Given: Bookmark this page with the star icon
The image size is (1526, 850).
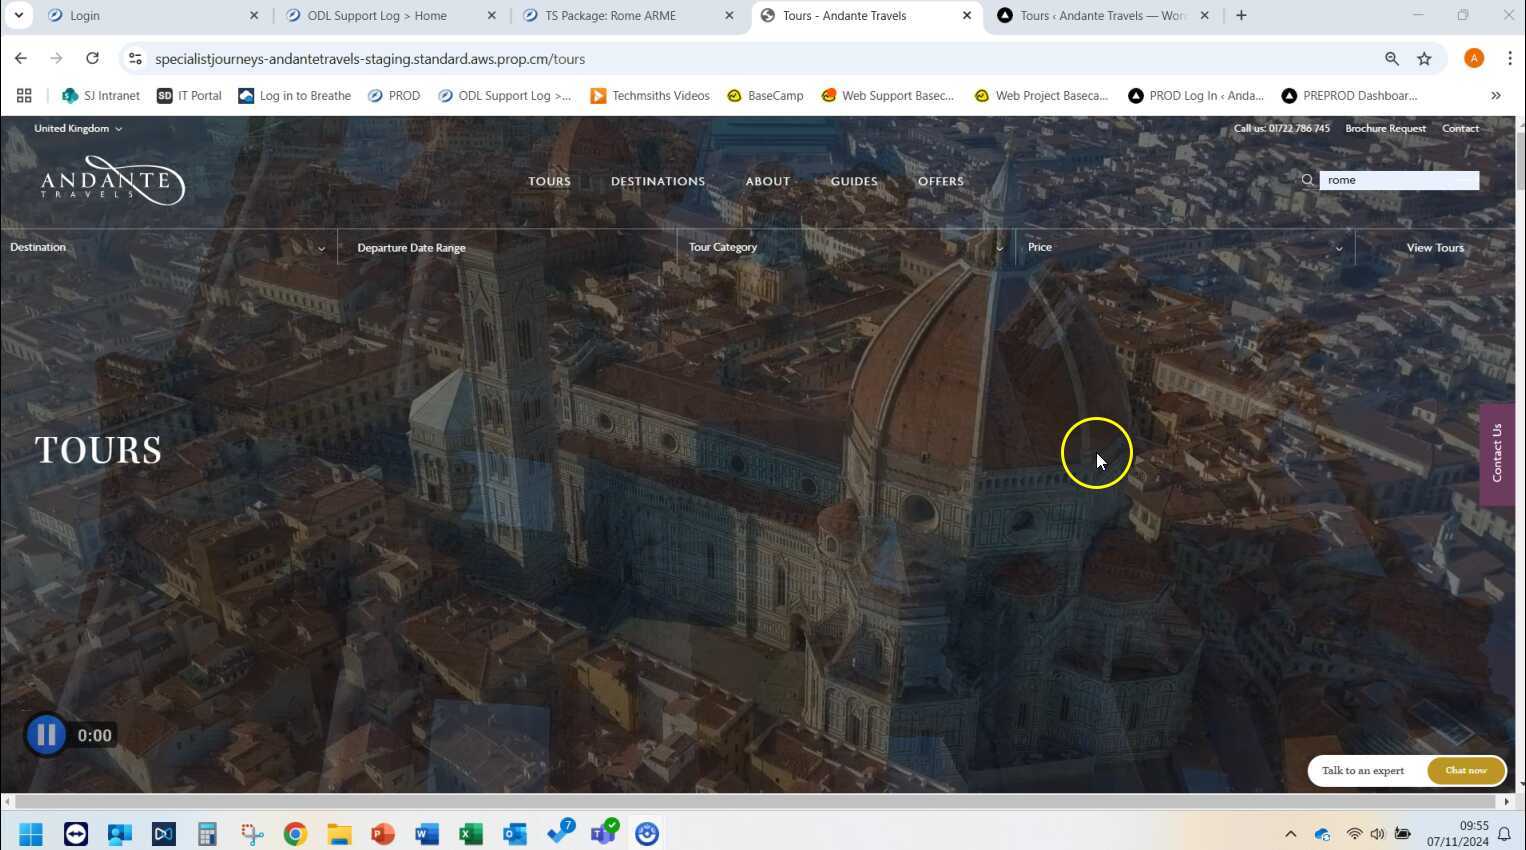Looking at the screenshot, I should [1424, 59].
